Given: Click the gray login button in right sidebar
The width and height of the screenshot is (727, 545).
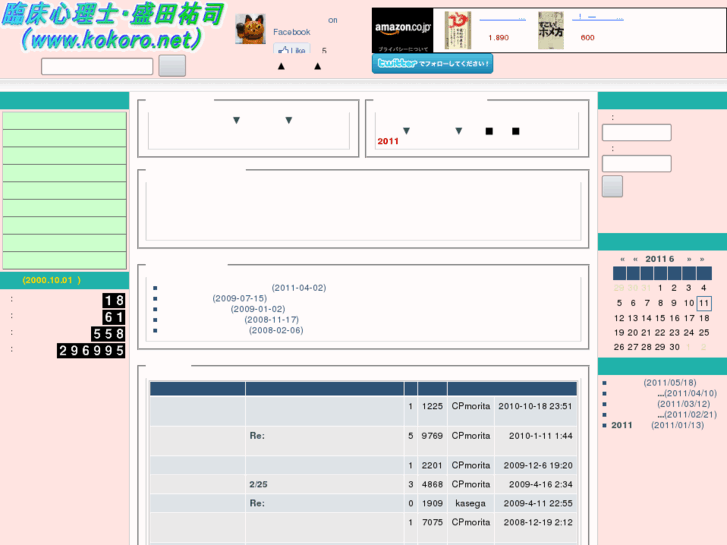Looking at the screenshot, I should click(612, 186).
